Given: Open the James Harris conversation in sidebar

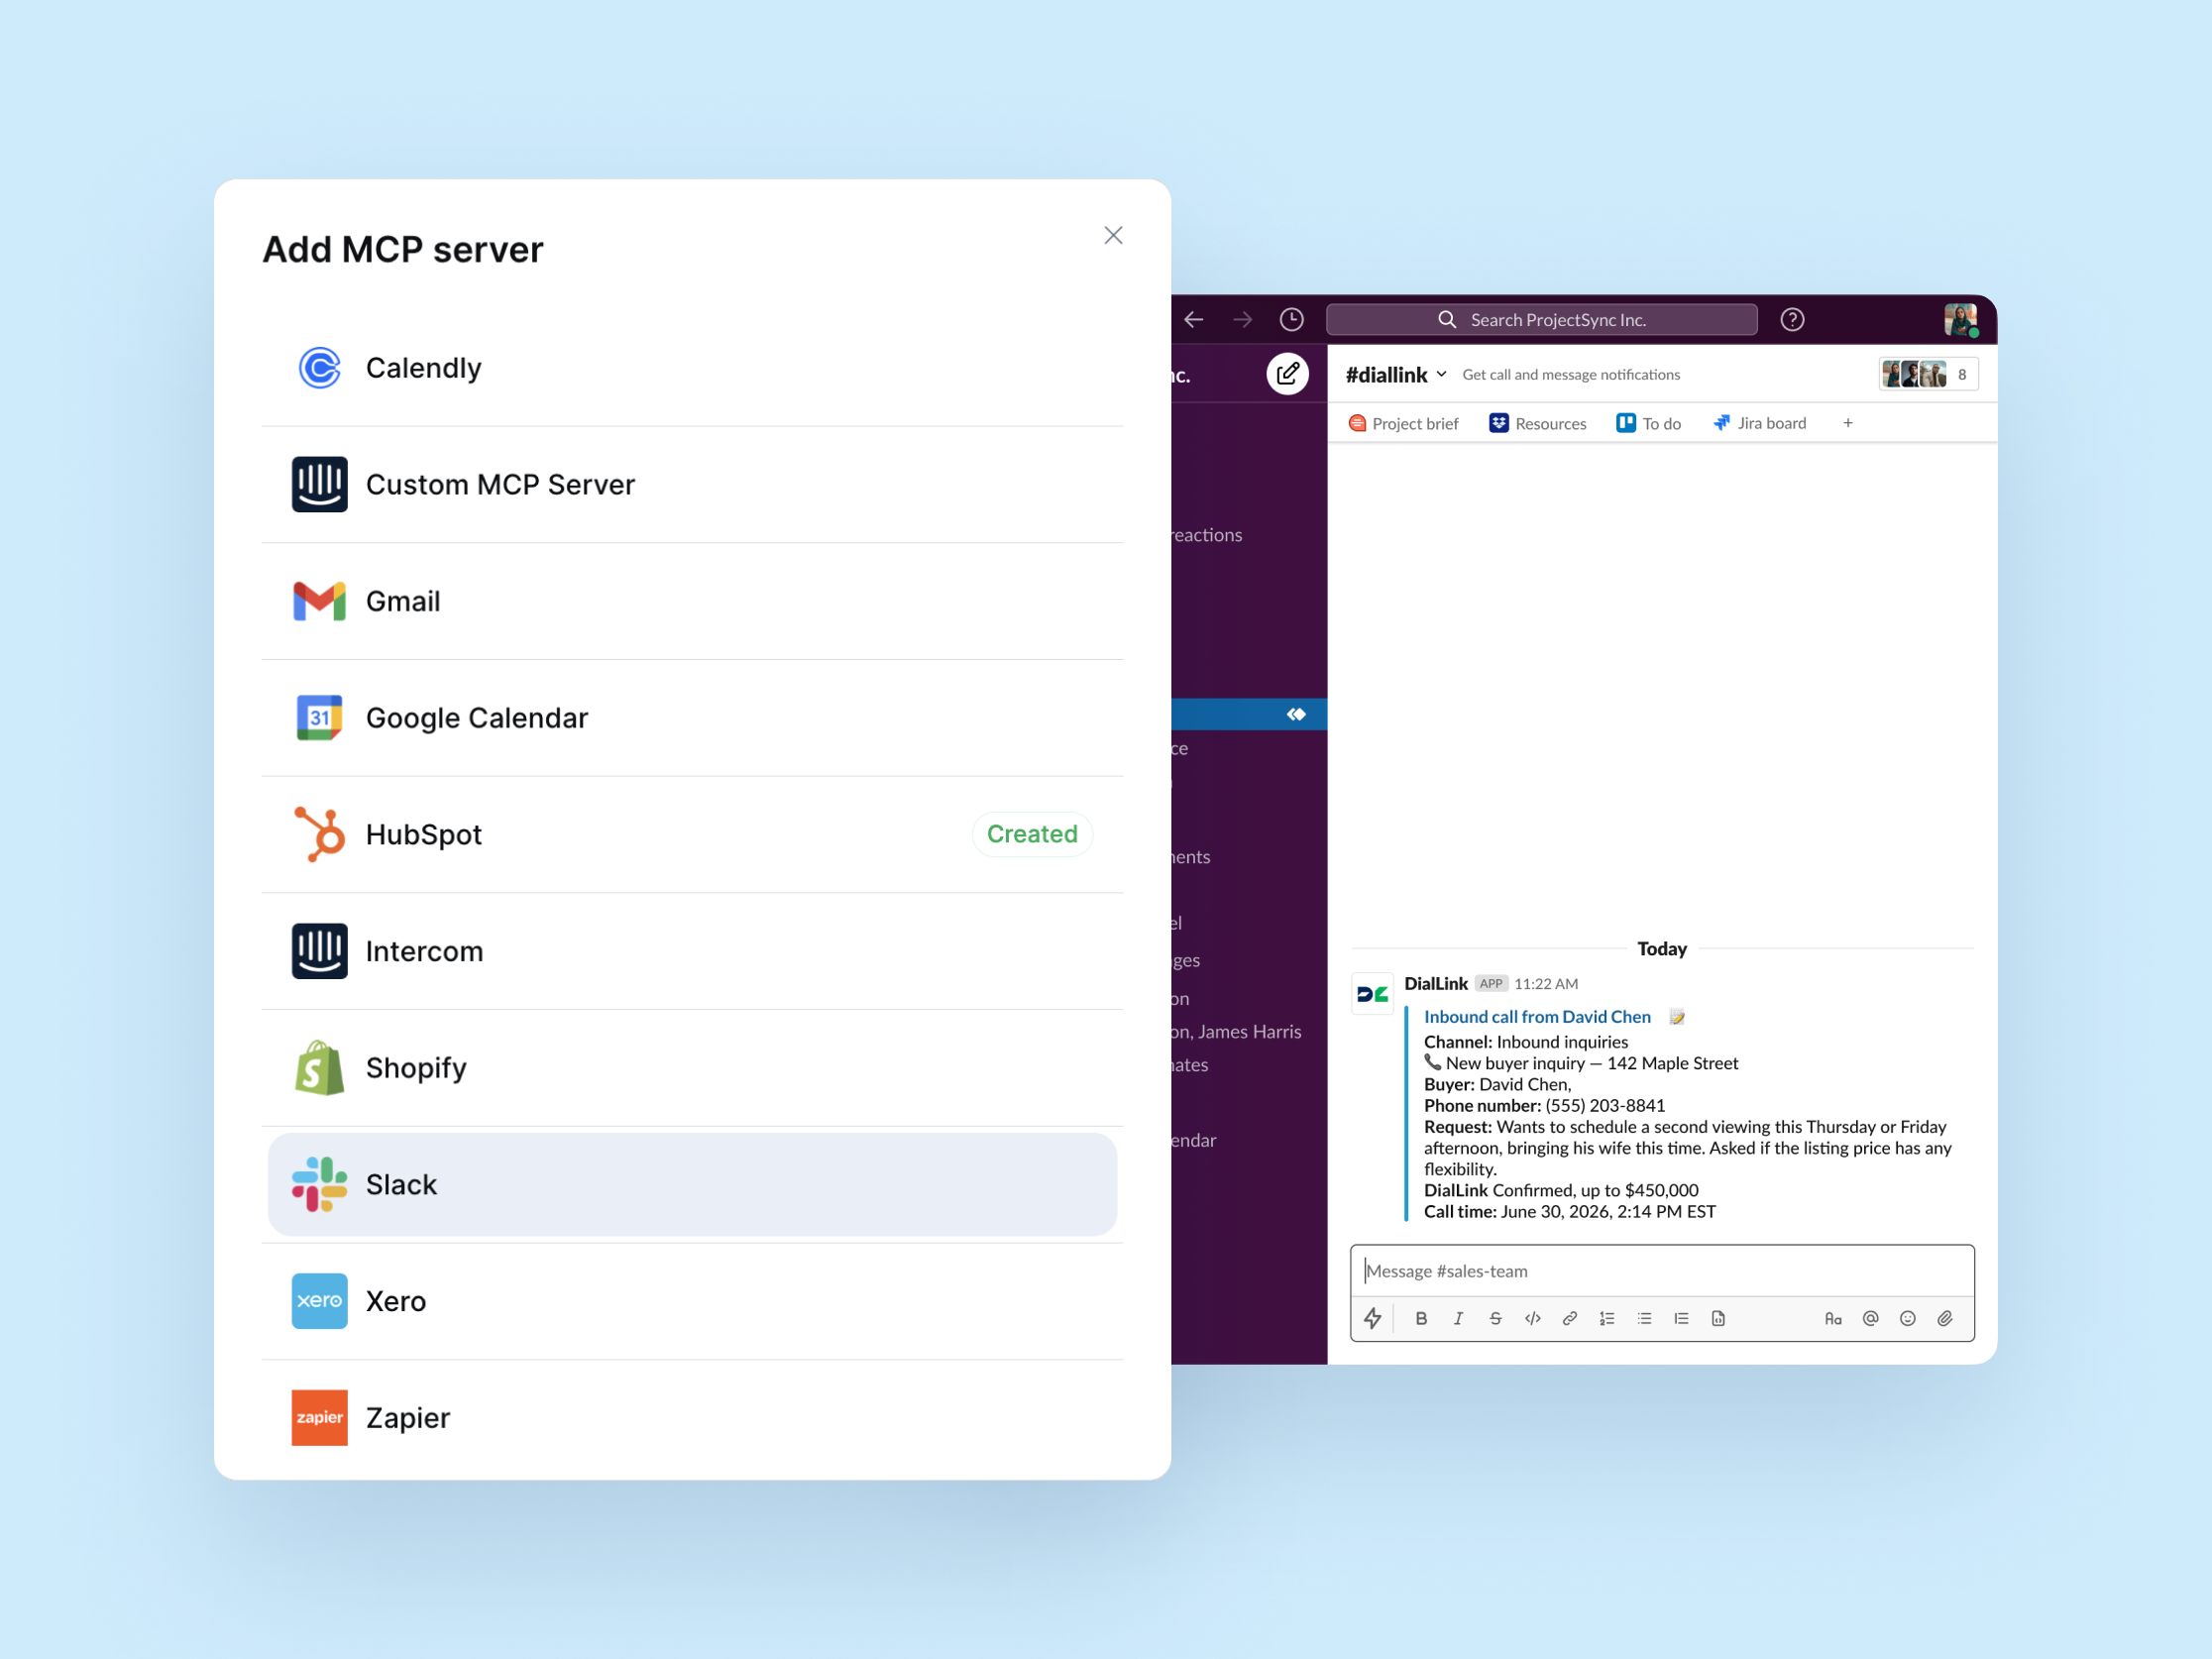Looking at the screenshot, I should 1237,1032.
